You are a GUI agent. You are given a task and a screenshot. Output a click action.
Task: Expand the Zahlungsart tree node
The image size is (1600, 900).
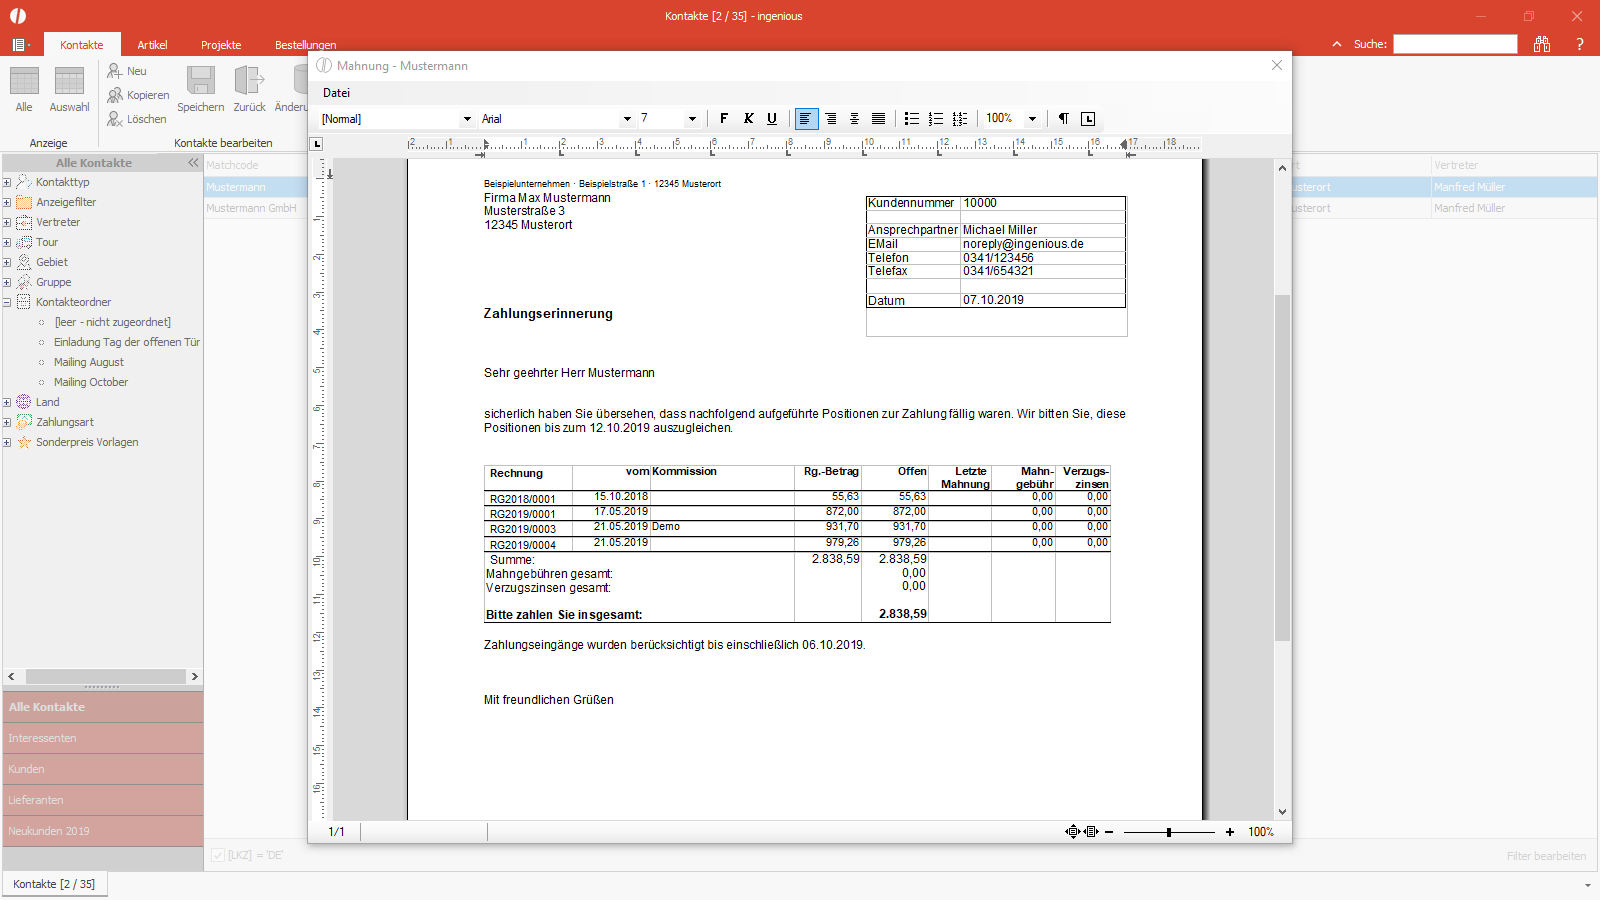[7, 422]
